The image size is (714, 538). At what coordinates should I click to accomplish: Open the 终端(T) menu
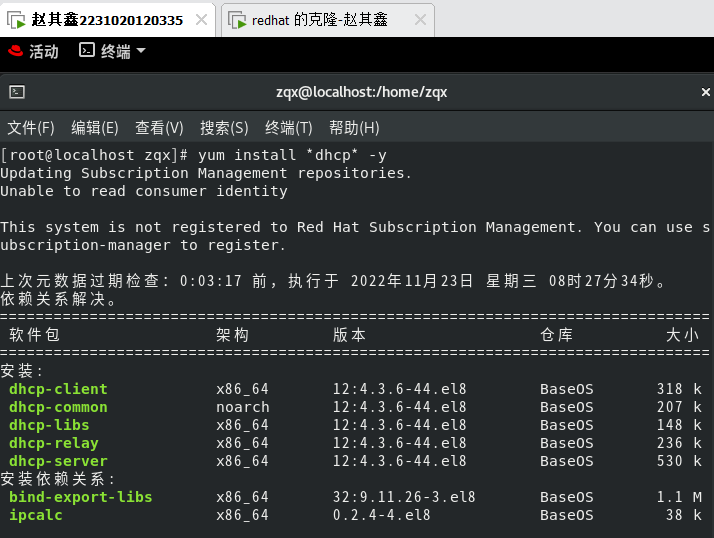point(289,128)
